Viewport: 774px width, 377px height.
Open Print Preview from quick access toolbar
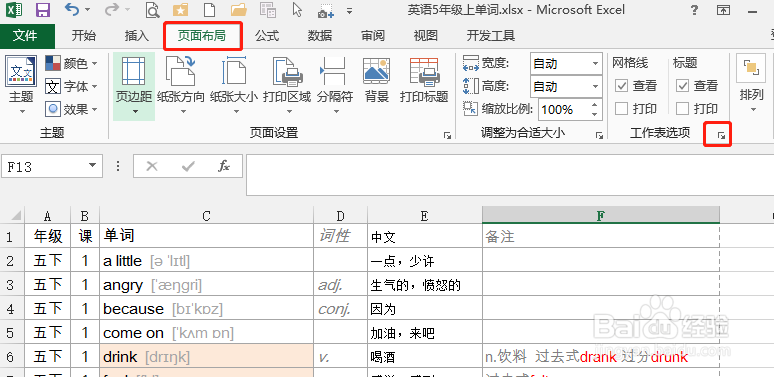(154, 10)
